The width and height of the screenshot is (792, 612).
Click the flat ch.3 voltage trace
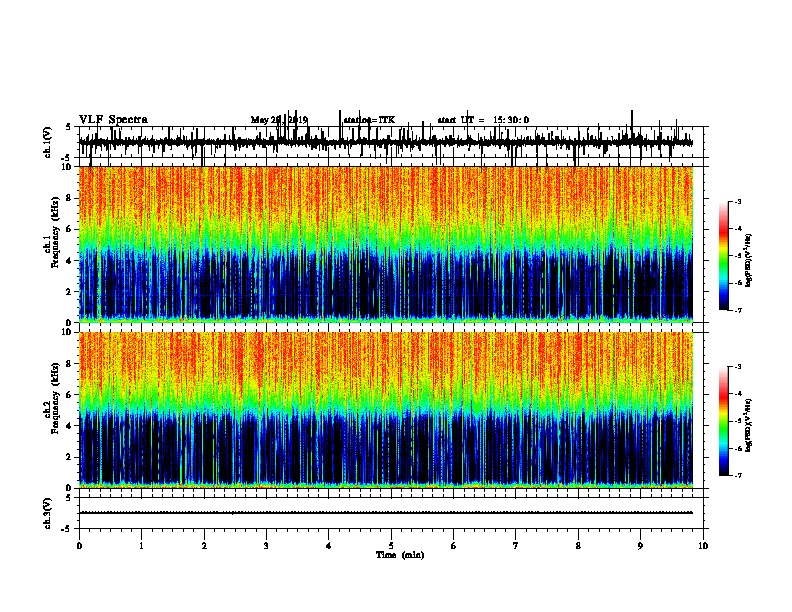pos(385,513)
